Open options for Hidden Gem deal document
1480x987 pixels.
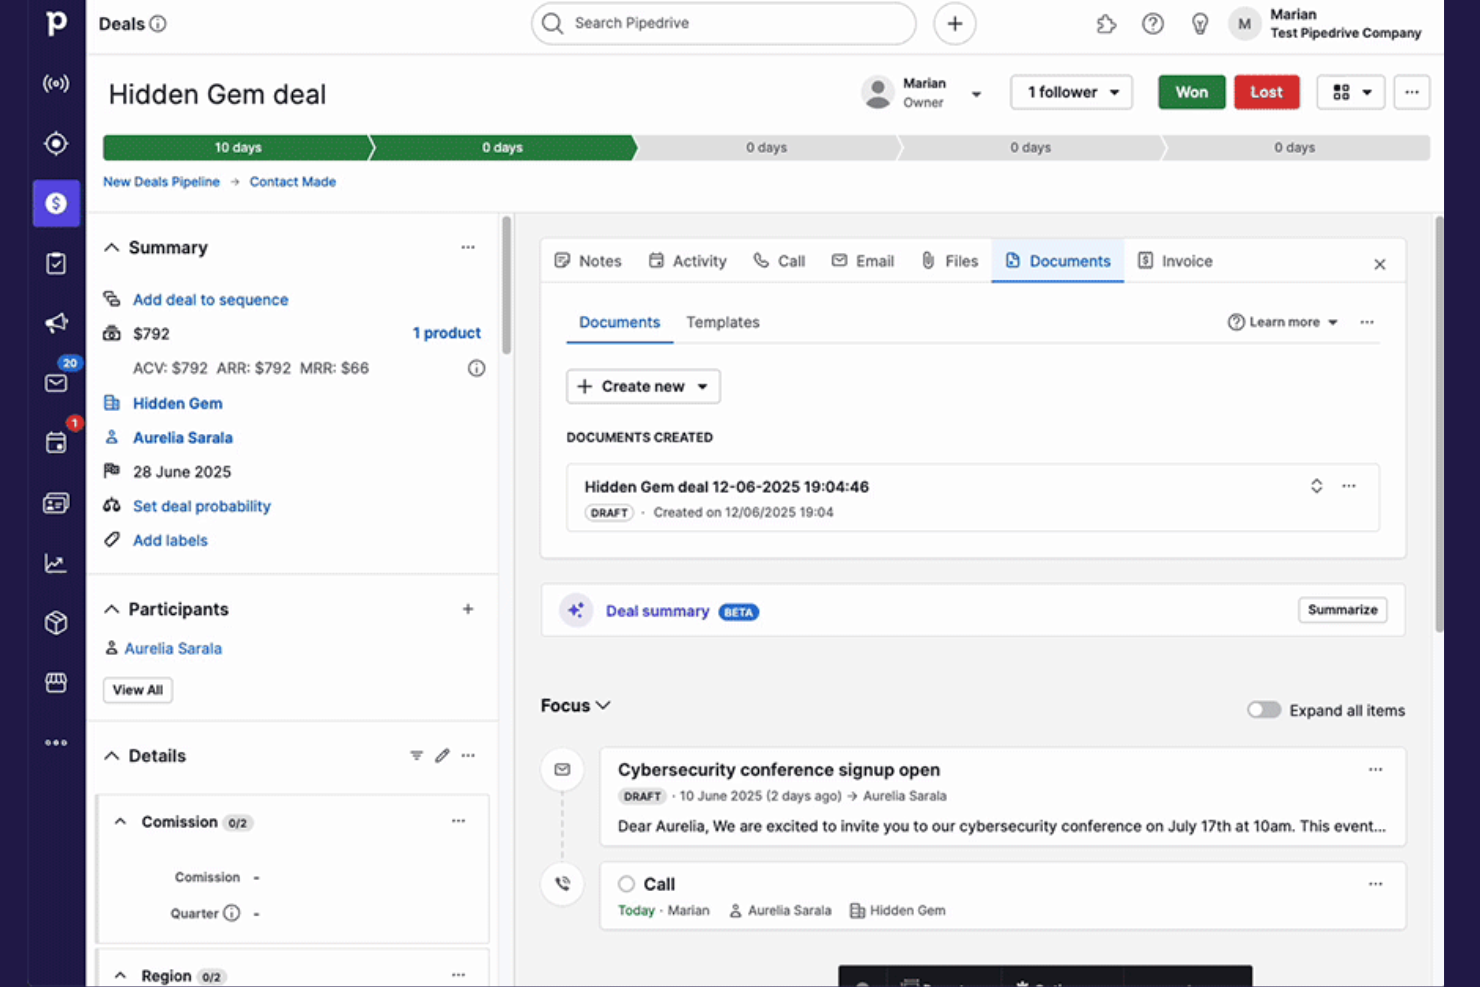click(x=1349, y=486)
